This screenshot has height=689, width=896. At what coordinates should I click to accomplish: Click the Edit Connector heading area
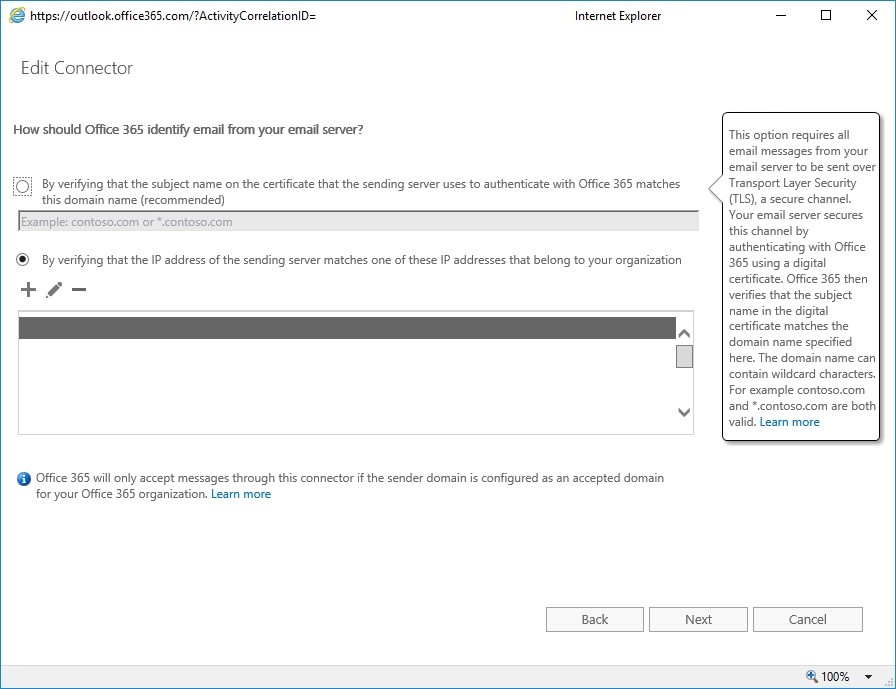click(77, 68)
